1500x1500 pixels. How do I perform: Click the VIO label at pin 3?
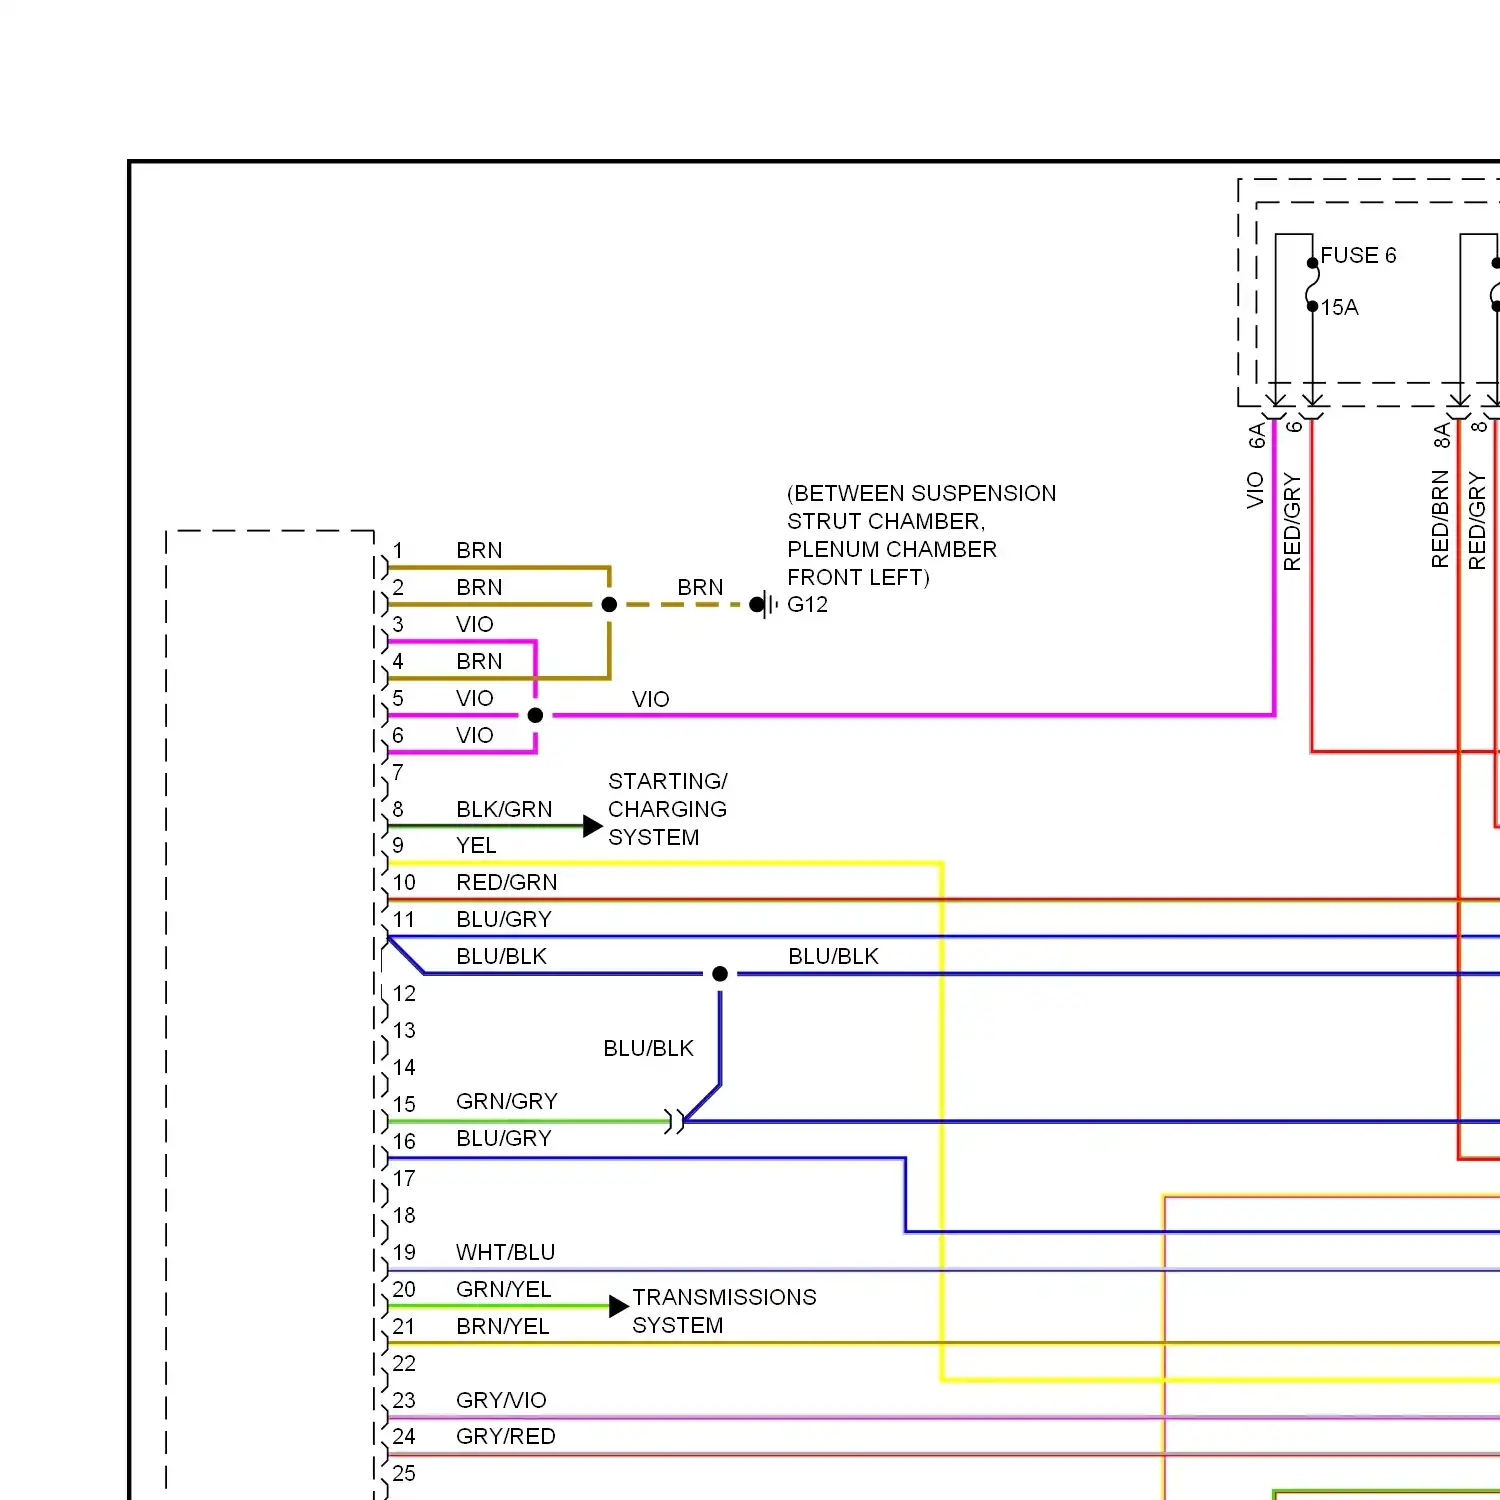(x=474, y=625)
